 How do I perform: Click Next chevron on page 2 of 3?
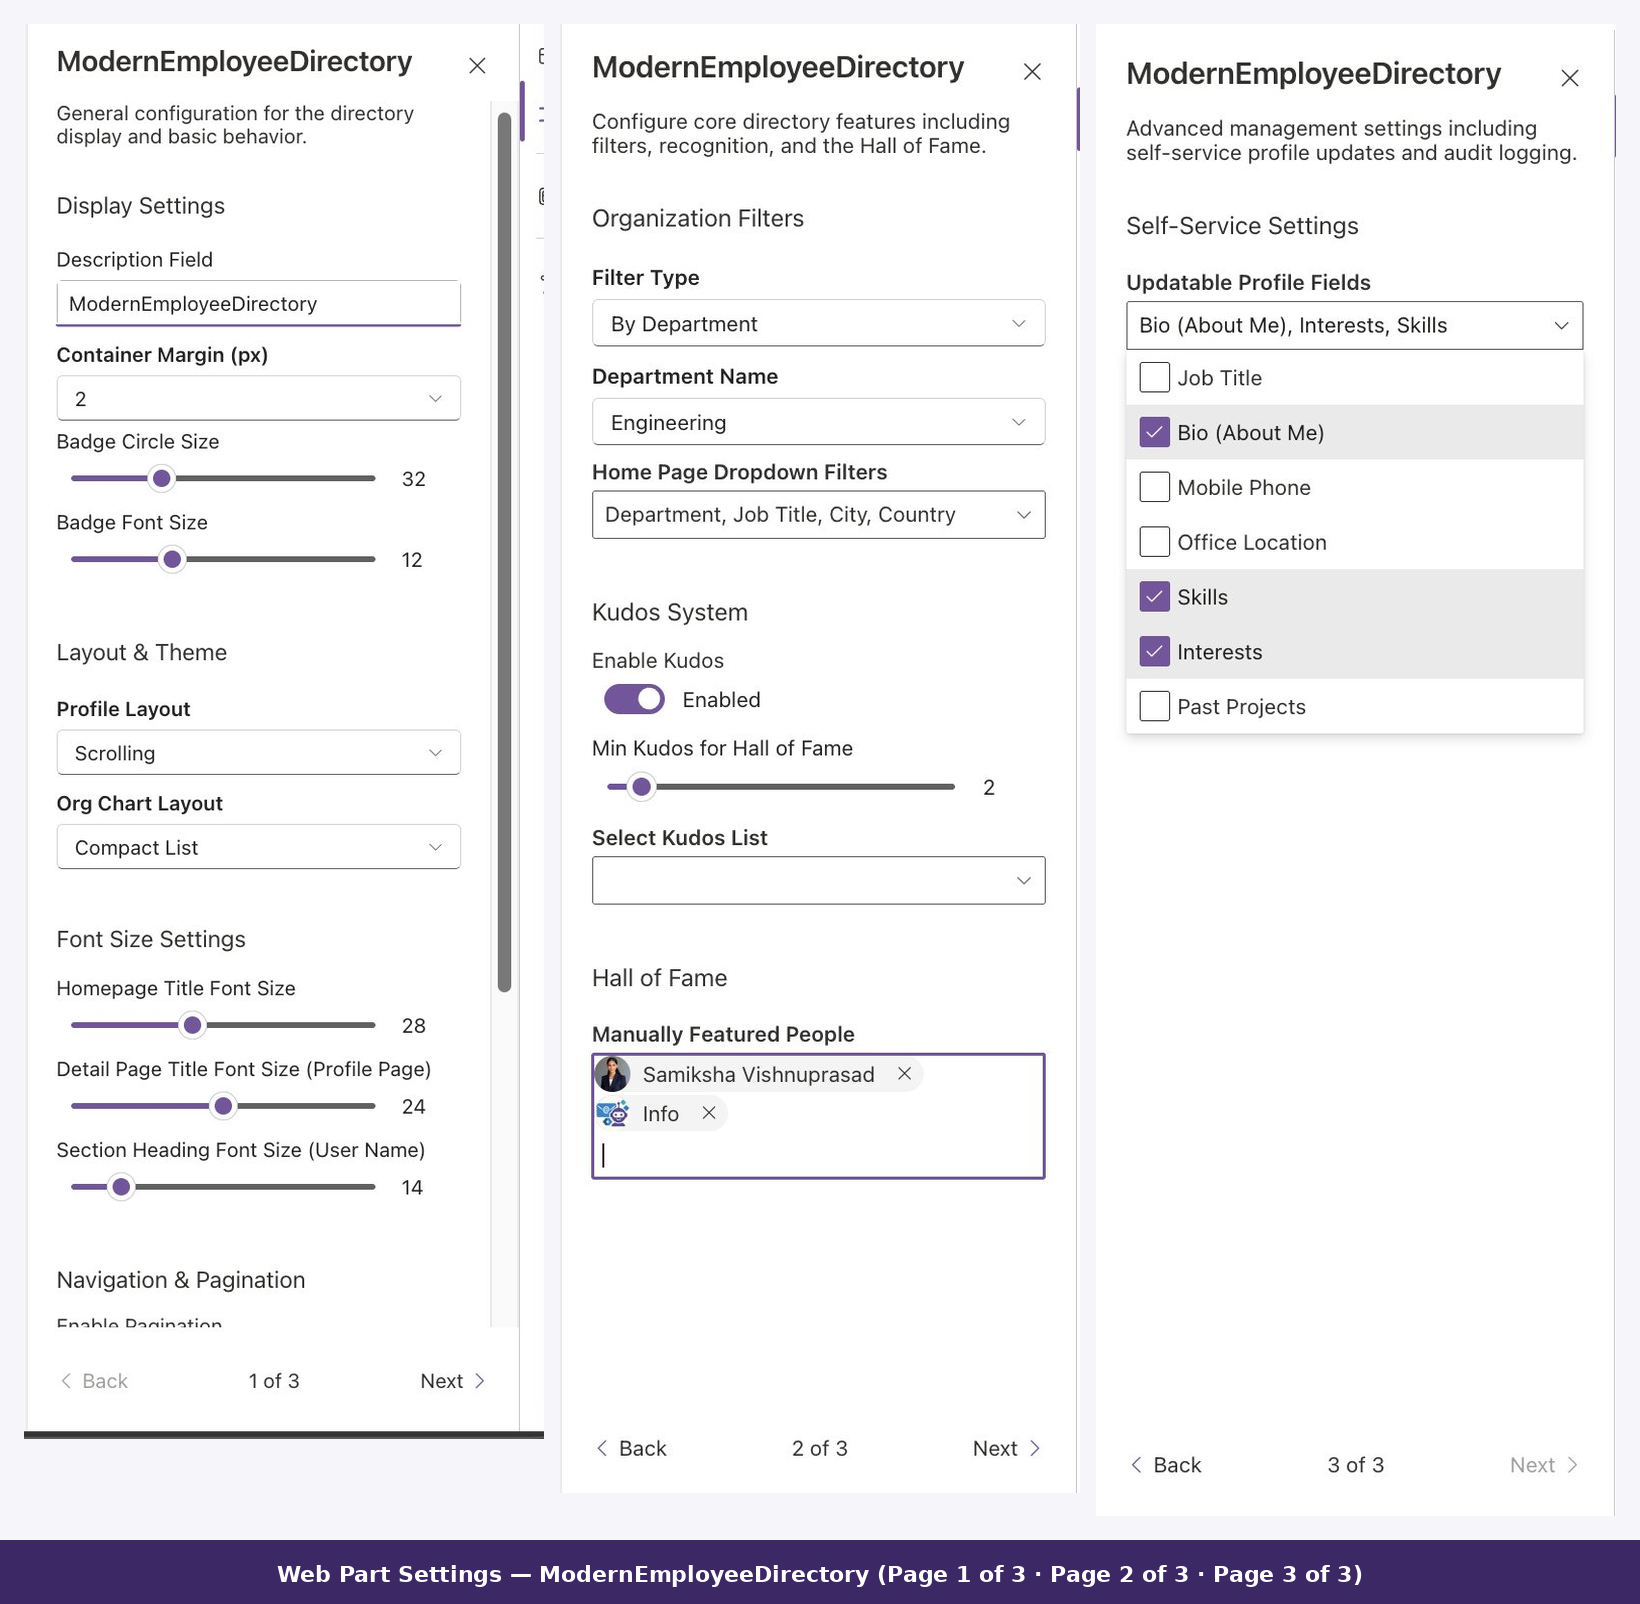[x=1035, y=1448]
